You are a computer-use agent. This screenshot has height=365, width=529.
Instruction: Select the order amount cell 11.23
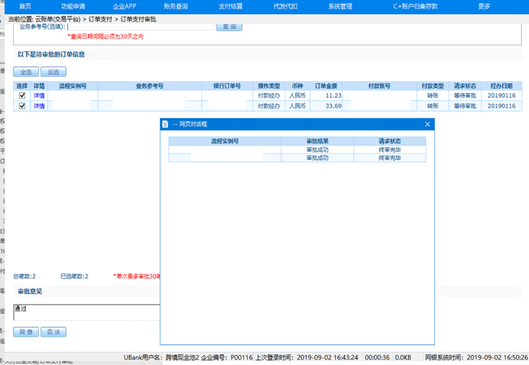tap(326, 95)
